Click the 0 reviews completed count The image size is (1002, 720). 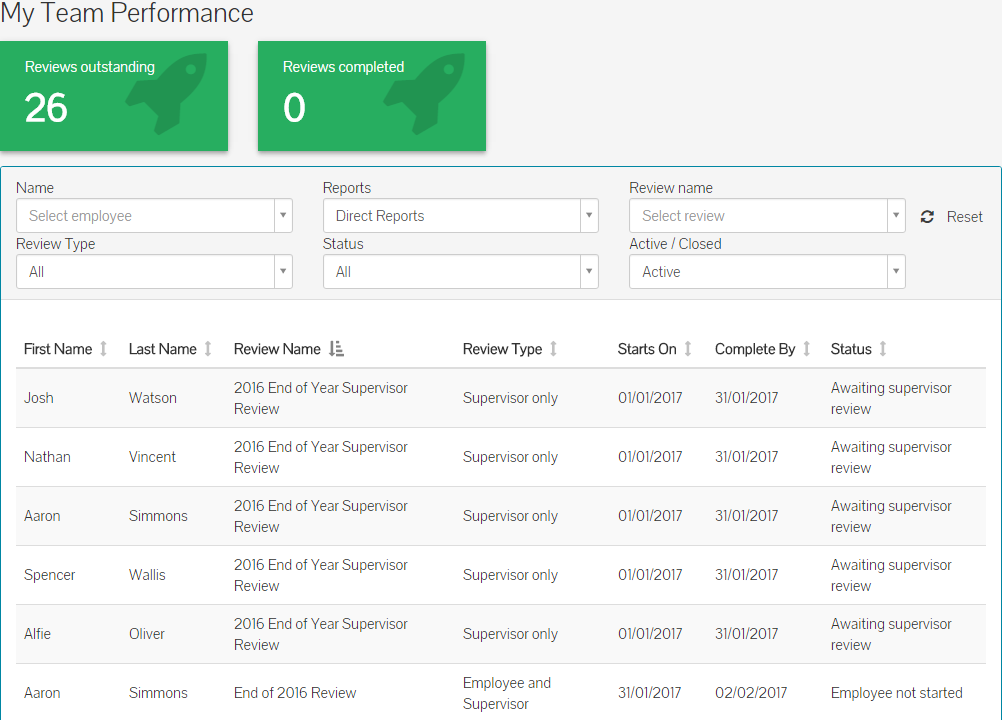pyautogui.click(x=295, y=107)
